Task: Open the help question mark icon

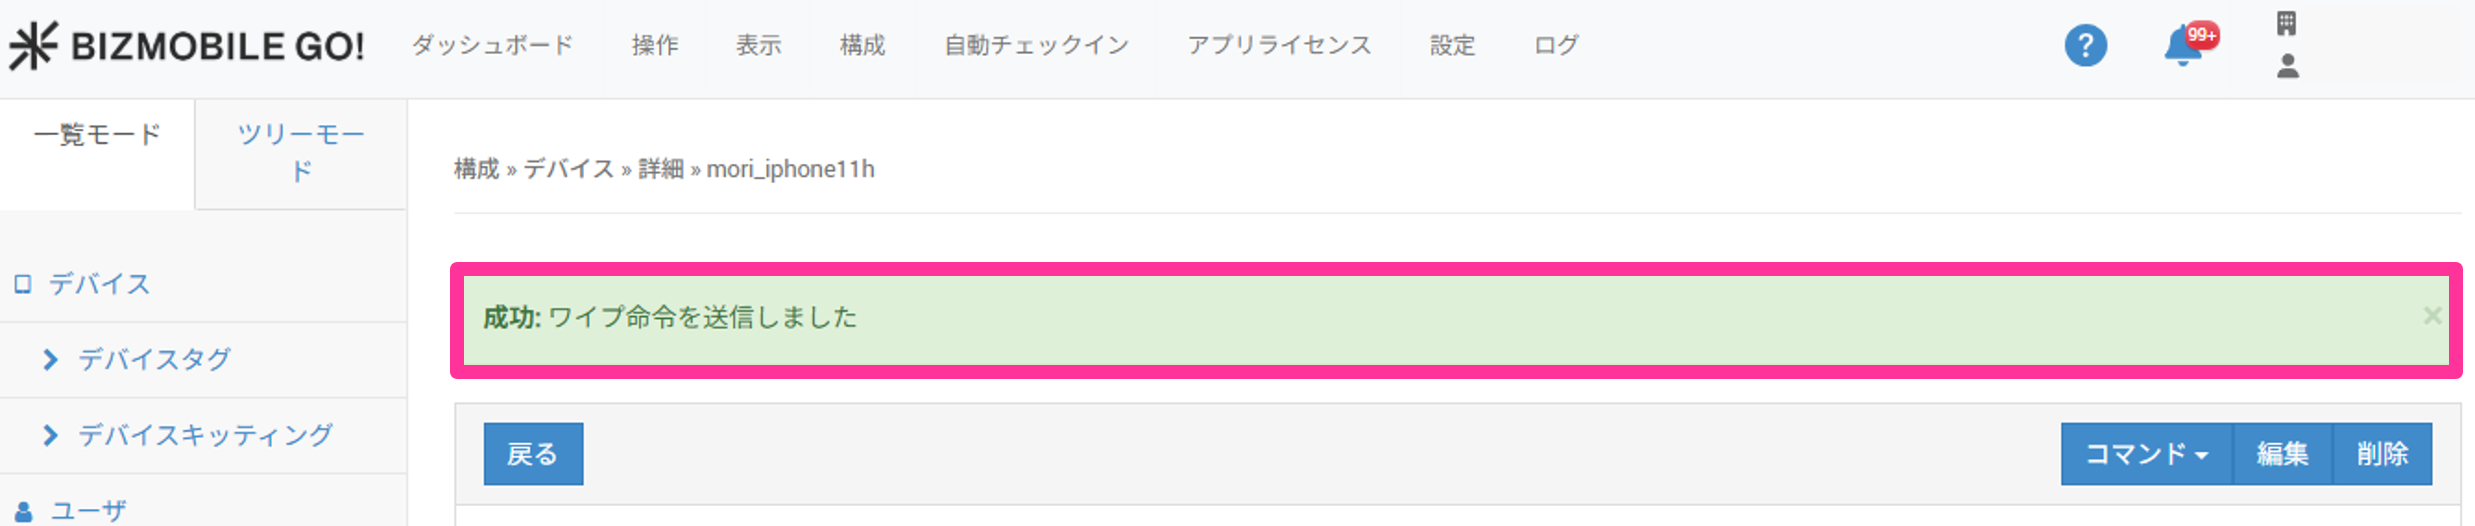Action: point(2085,46)
